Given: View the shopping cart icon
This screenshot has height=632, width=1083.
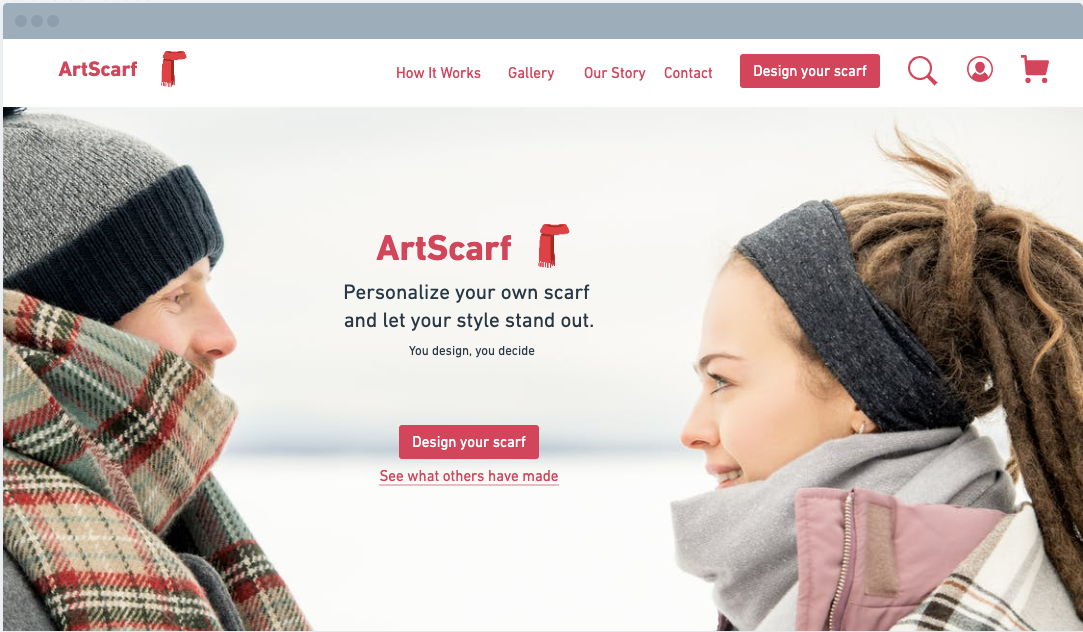Looking at the screenshot, I should pos(1035,70).
